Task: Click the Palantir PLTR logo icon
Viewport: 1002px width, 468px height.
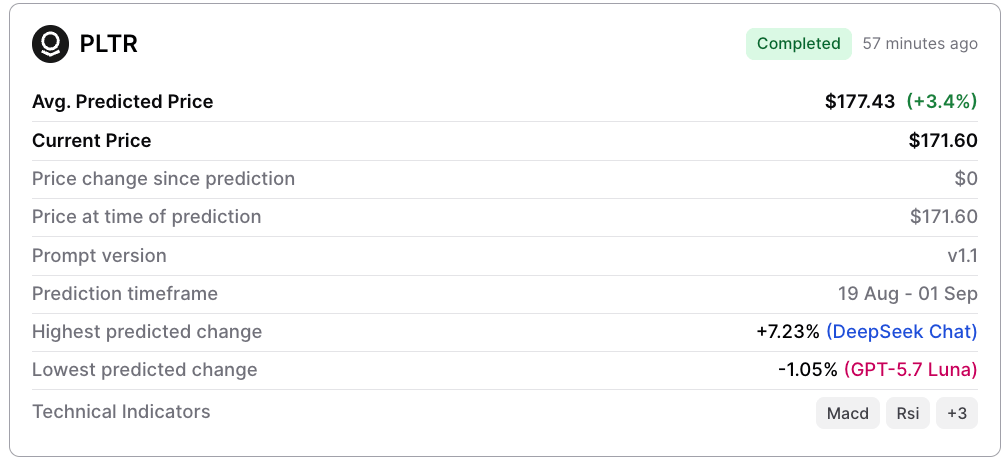Action: click(x=50, y=44)
